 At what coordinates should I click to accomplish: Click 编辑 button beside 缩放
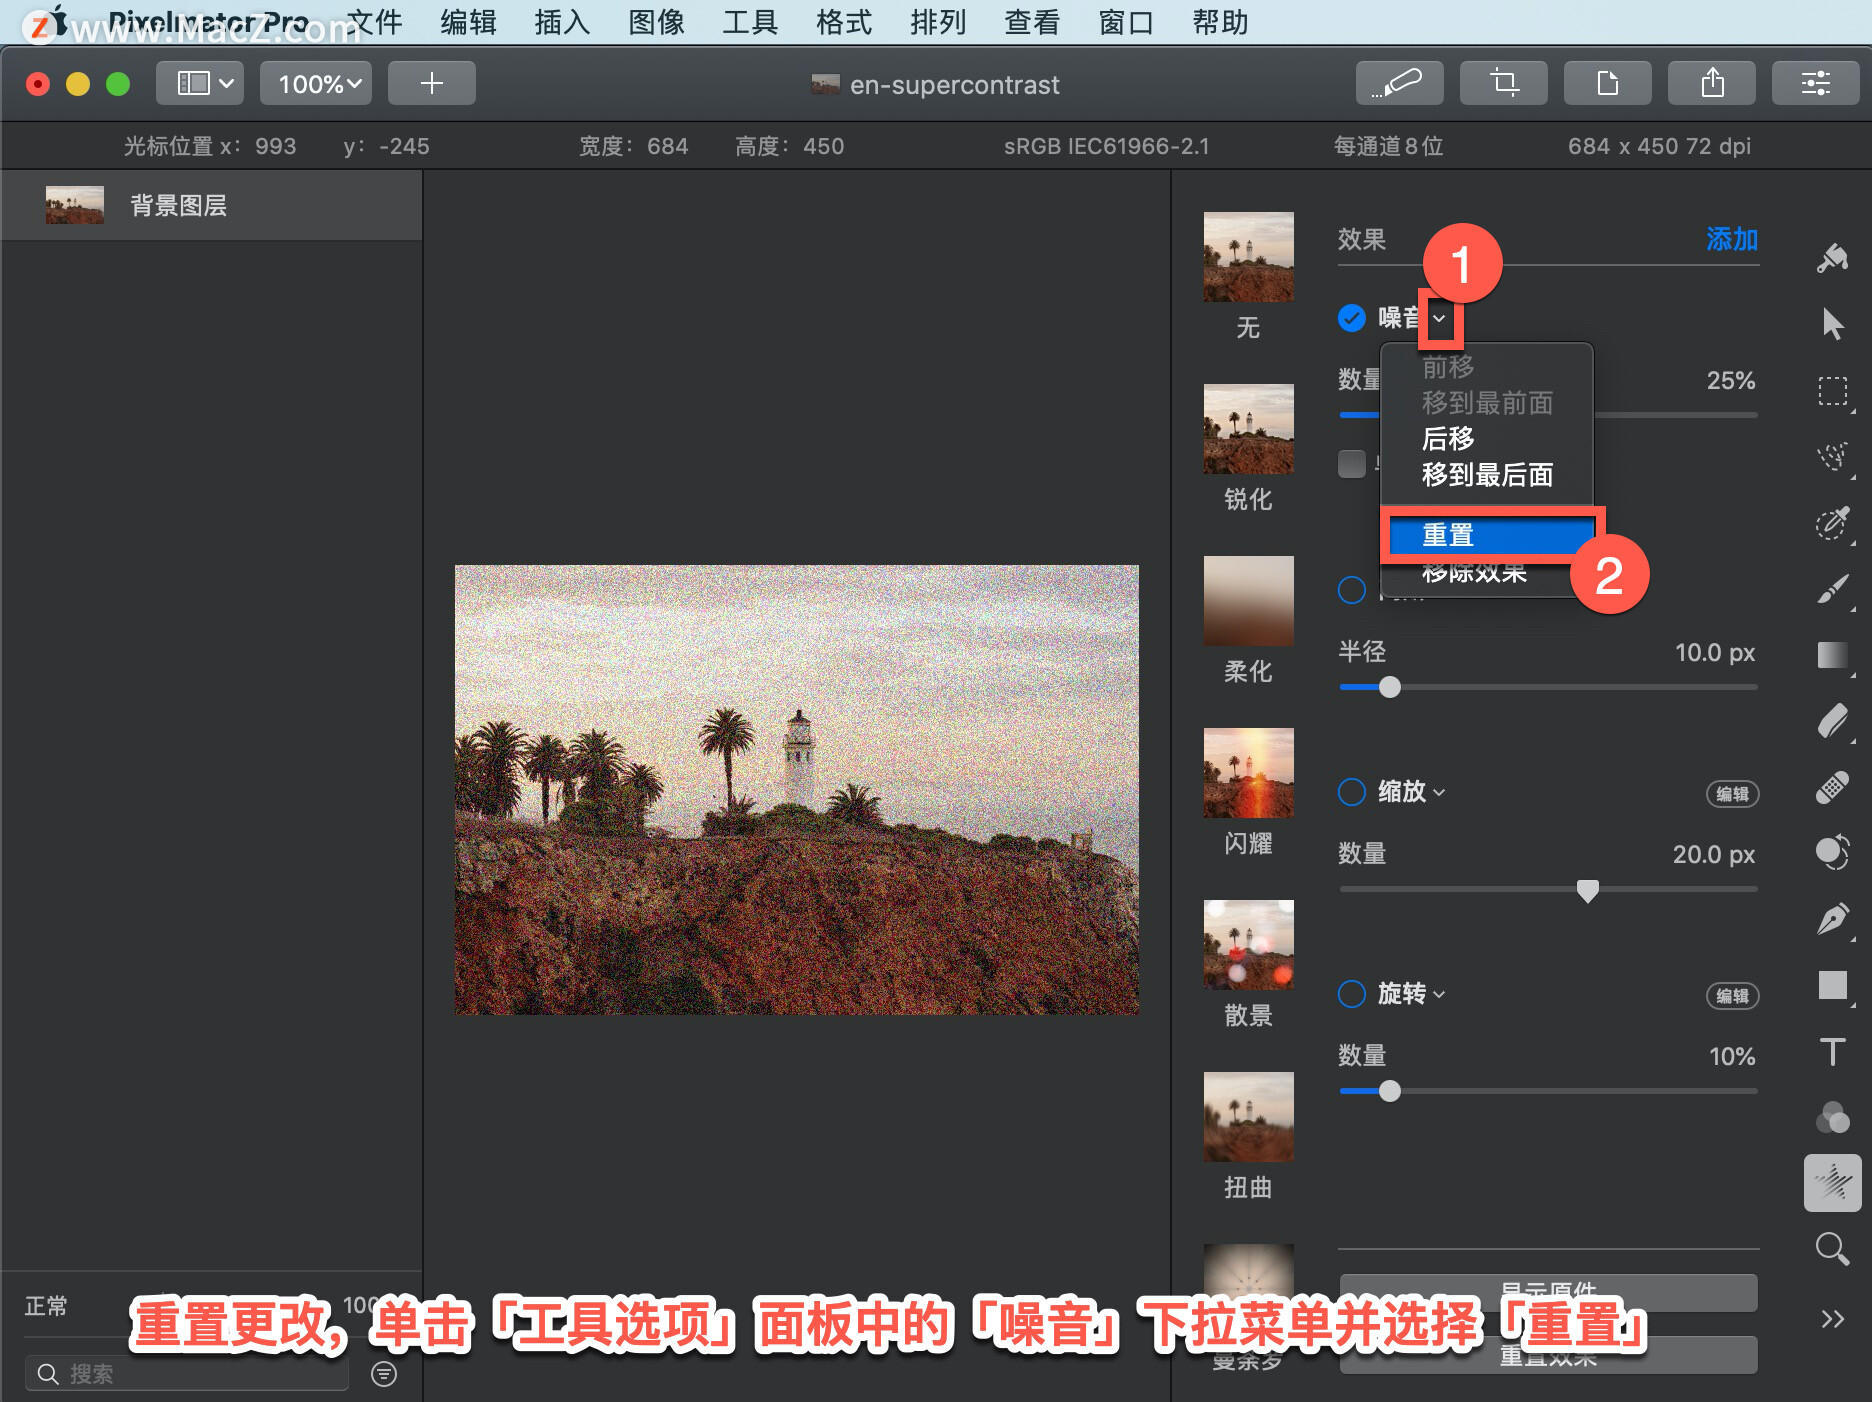tap(1732, 794)
